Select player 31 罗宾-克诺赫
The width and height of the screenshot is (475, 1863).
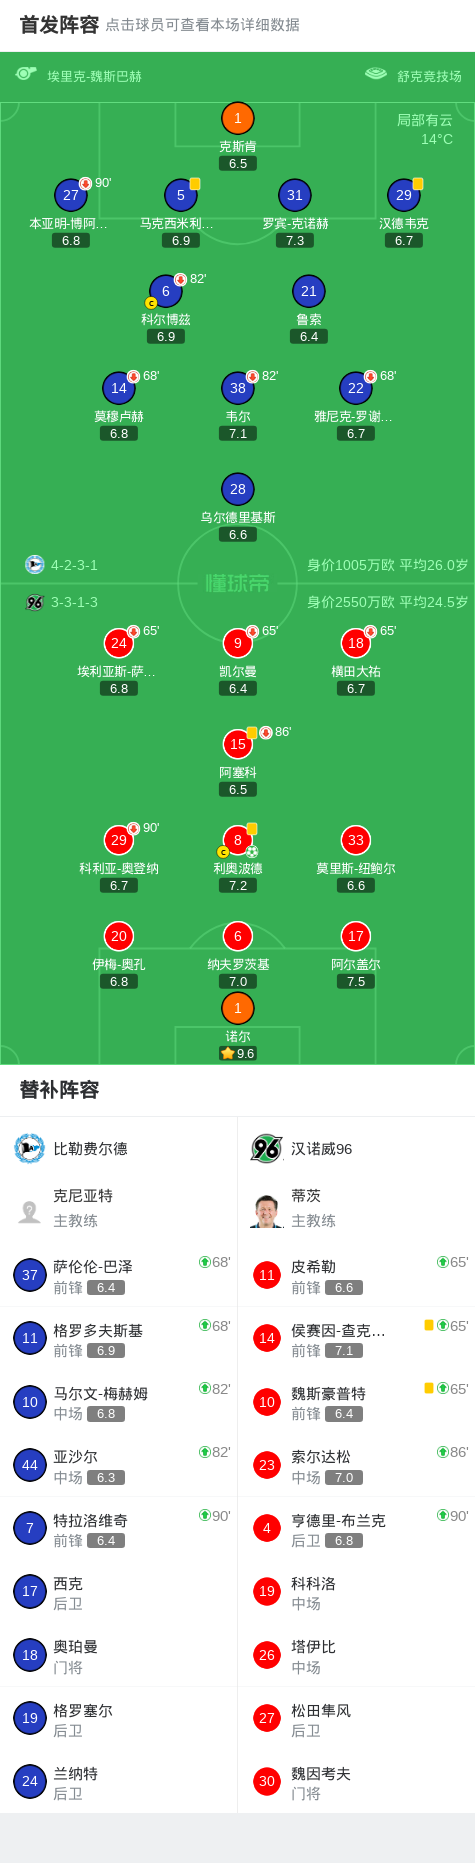[295, 195]
